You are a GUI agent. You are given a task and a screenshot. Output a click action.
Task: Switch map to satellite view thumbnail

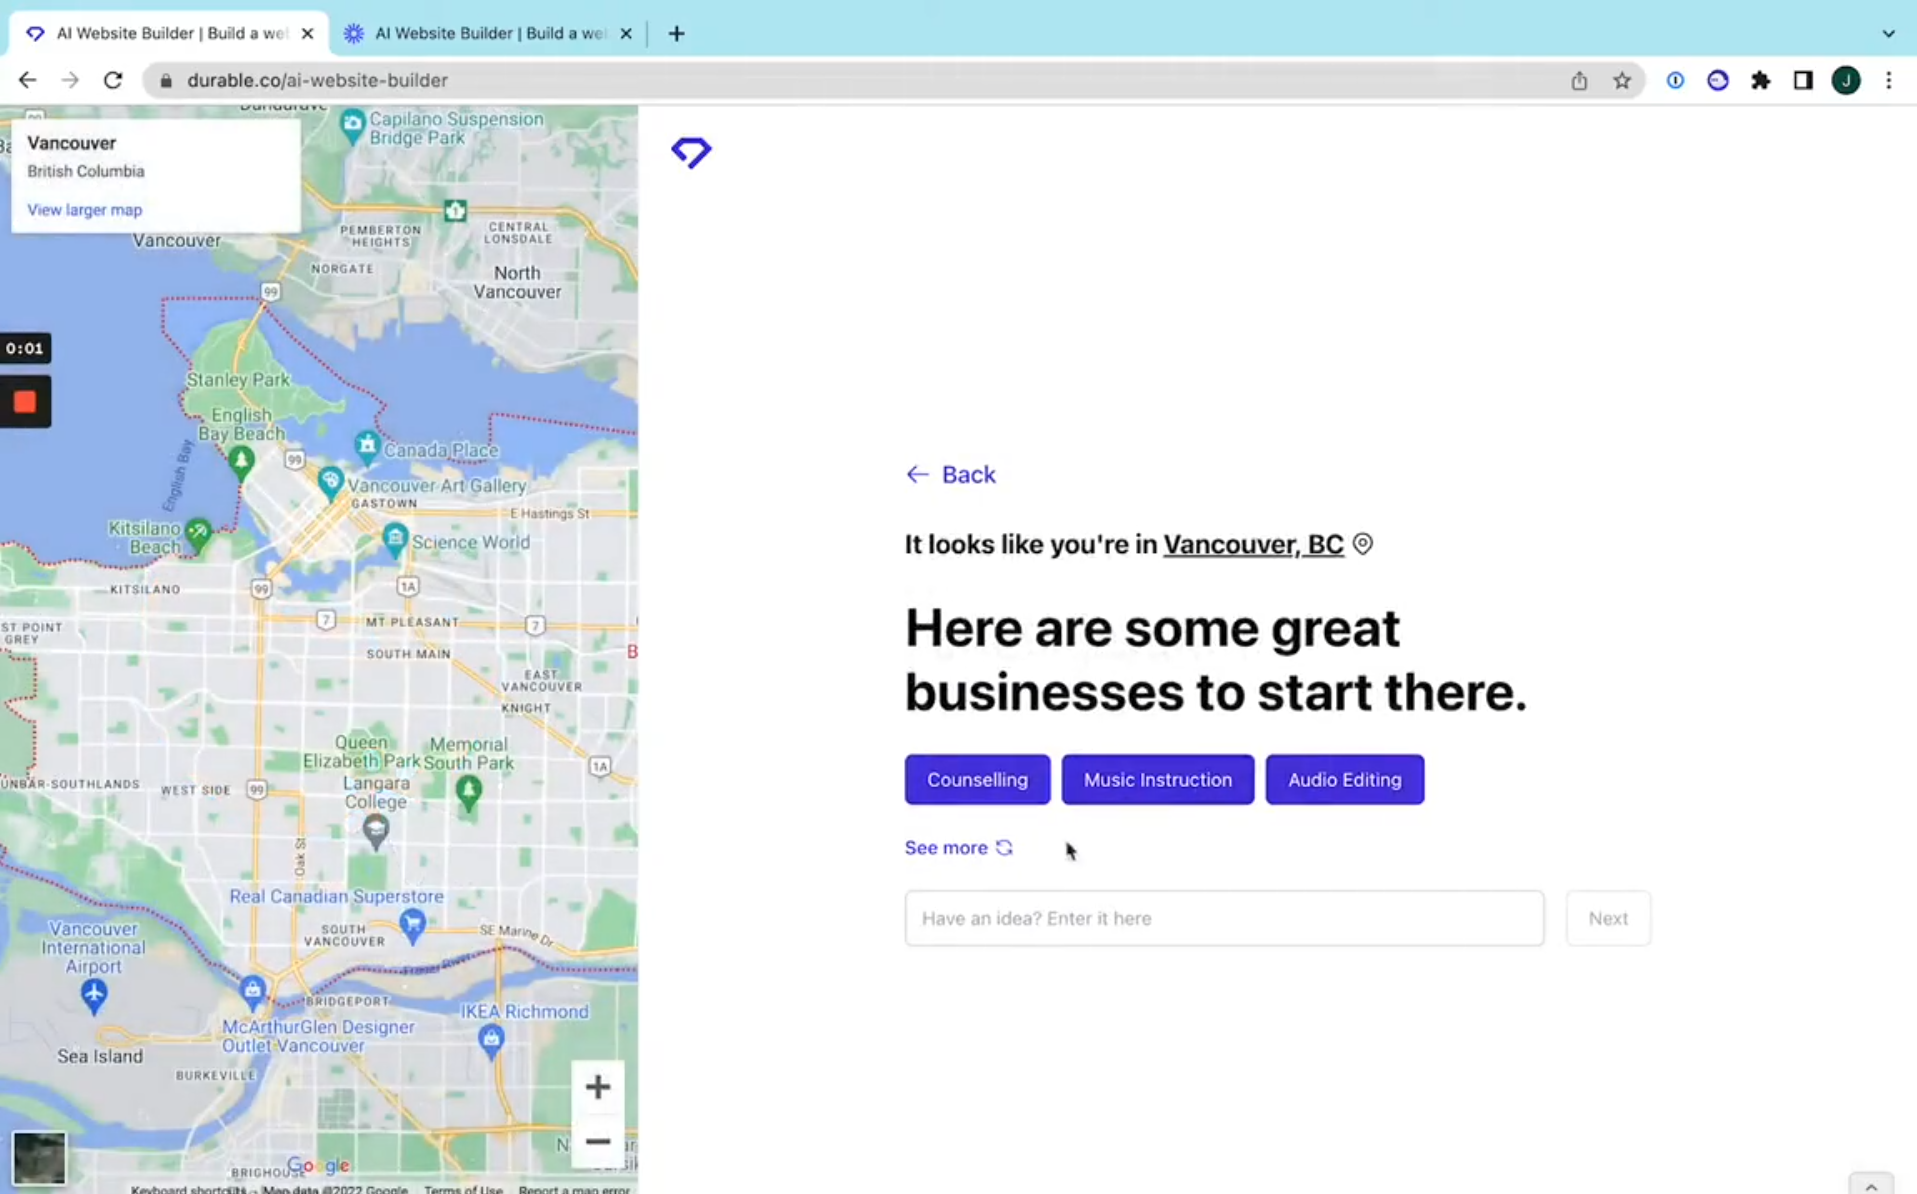click(x=39, y=1157)
